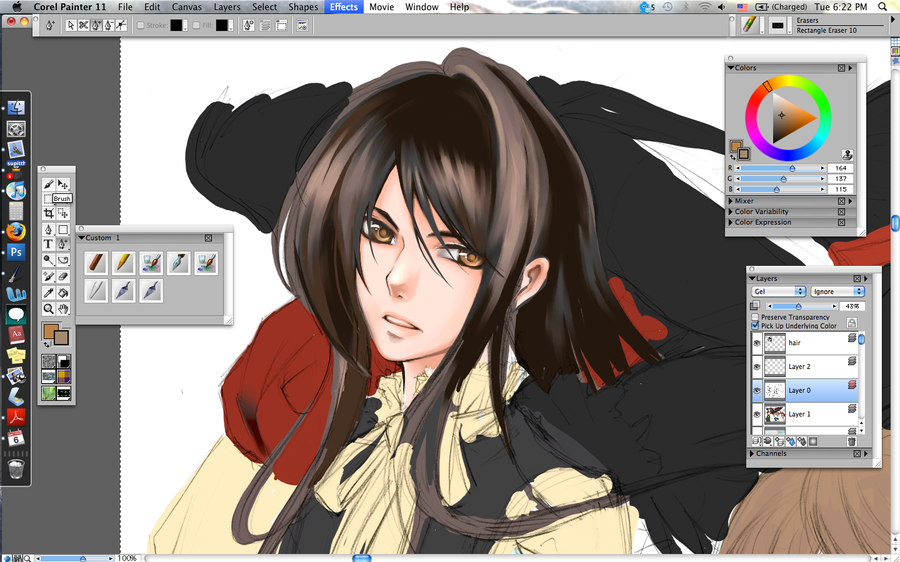Close the Mixer panel with its X box
Image resolution: width=900 pixels, height=562 pixels.
pyautogui.click(x=841, y=201)
